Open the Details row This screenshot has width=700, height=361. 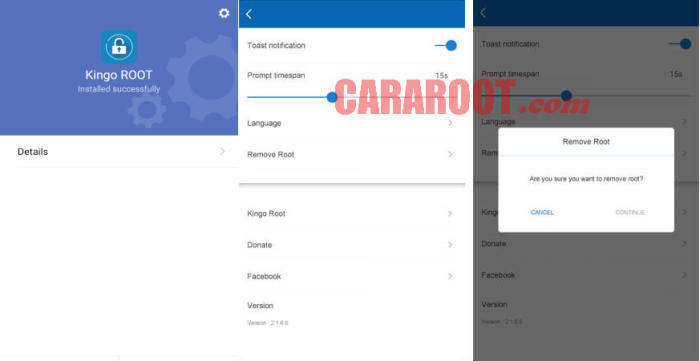(x=119, y=152)
